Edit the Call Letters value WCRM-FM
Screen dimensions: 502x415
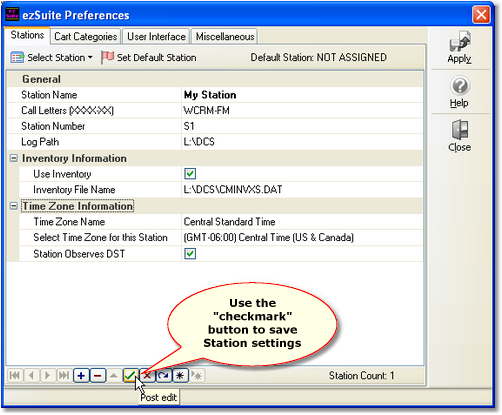302,111
